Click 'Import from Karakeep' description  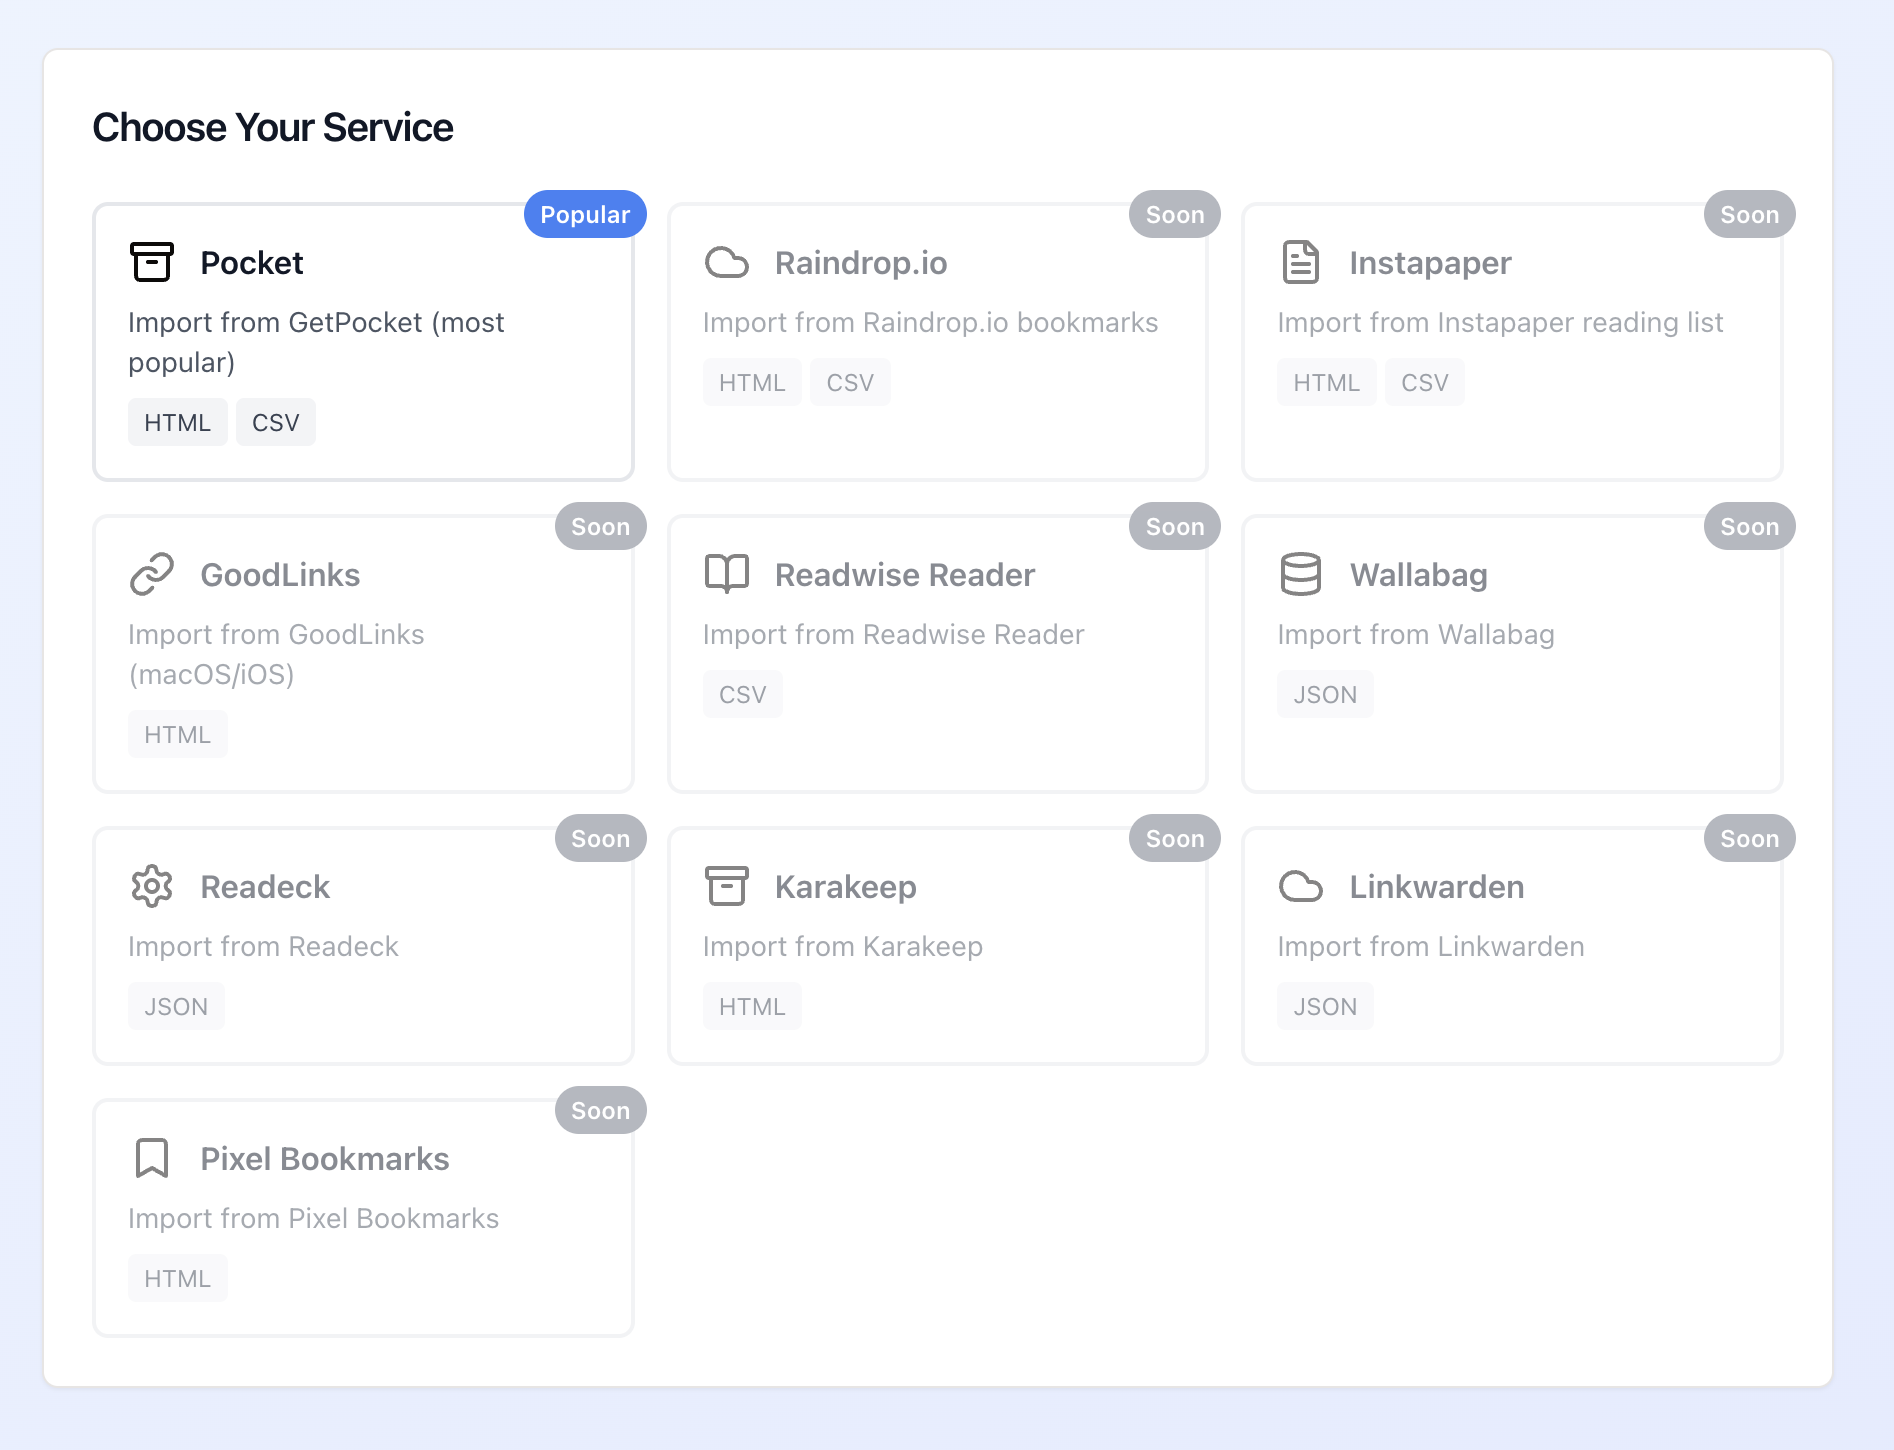pos(843,946)
